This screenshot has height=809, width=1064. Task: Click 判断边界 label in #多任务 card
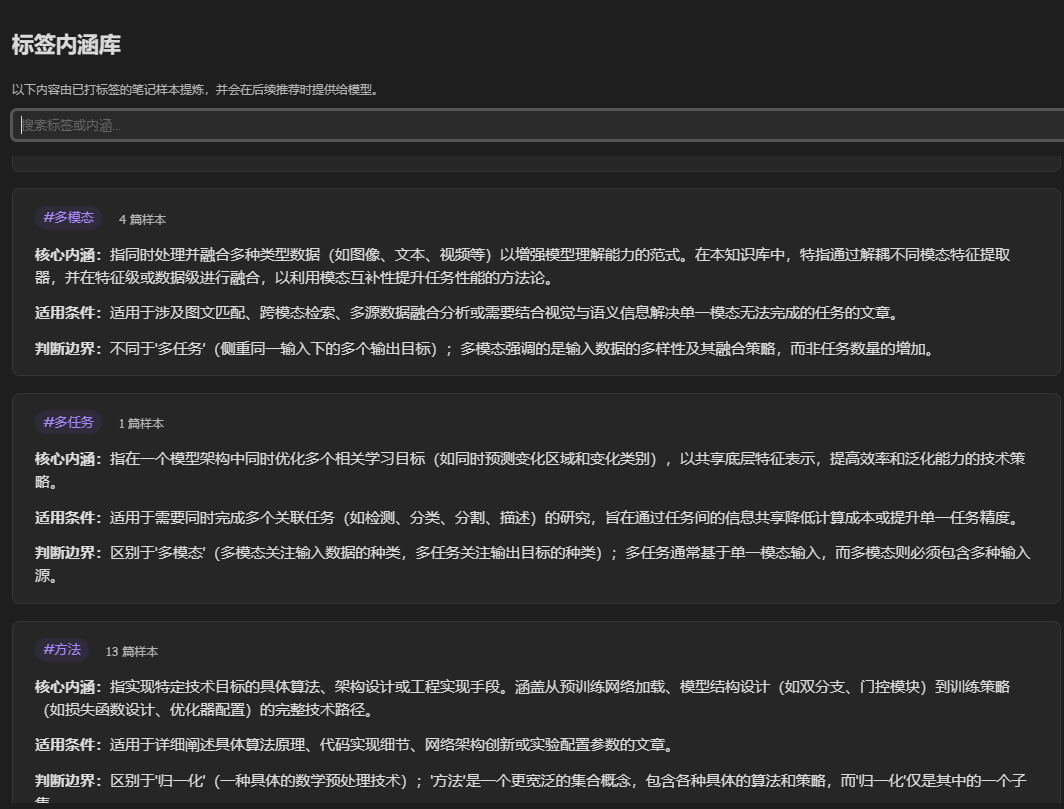(x=68, y=552)
